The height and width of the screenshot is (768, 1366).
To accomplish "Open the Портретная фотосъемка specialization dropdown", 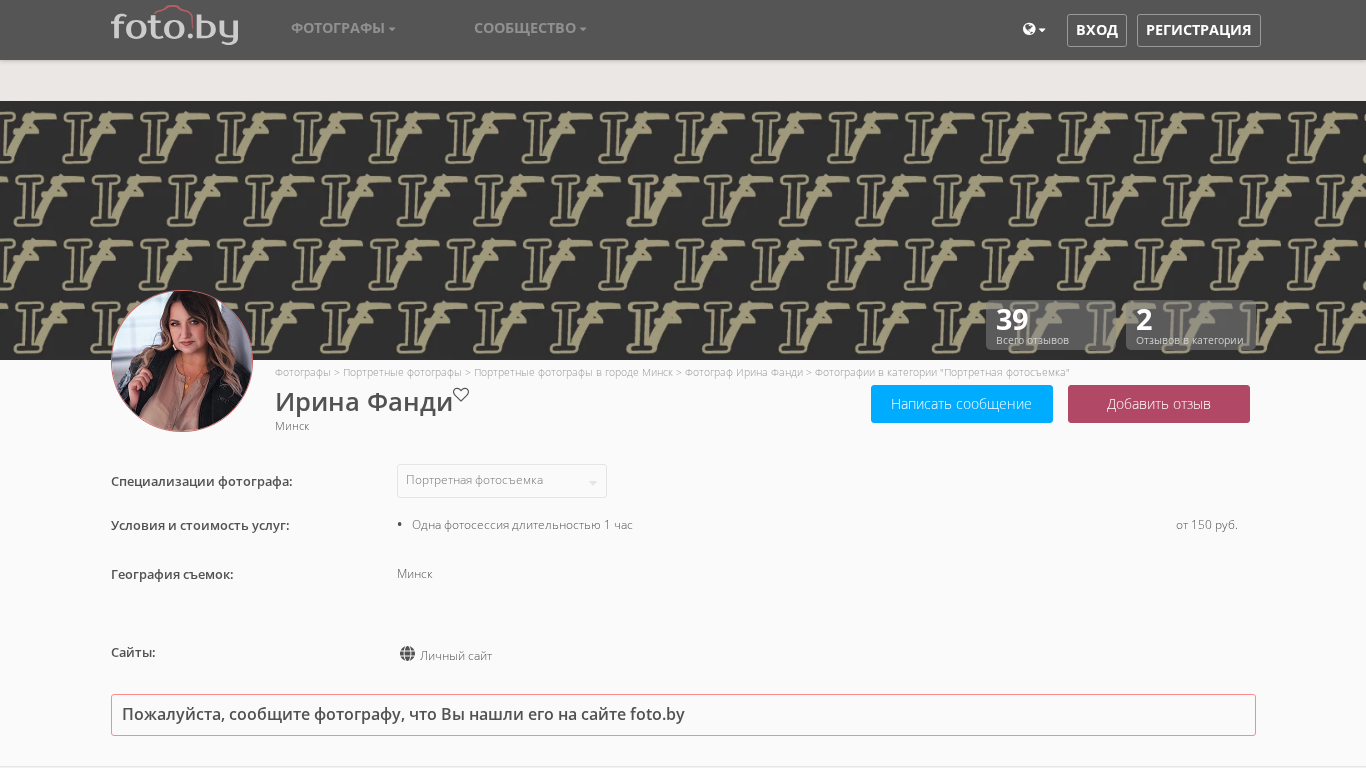I will pos(501,481).
